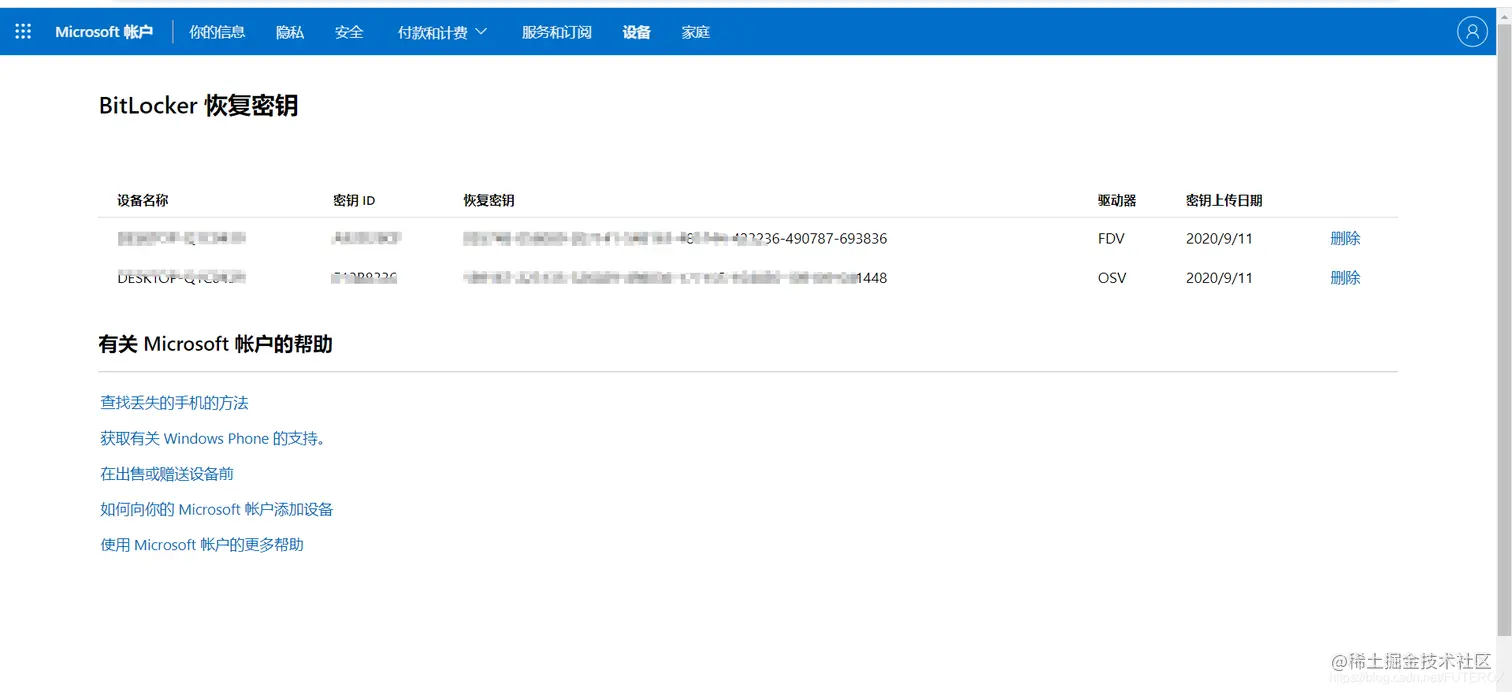This screenshot has width=1512, height=692.
Task: Select the upload date in the OSV row
Action: (1219, 277)
